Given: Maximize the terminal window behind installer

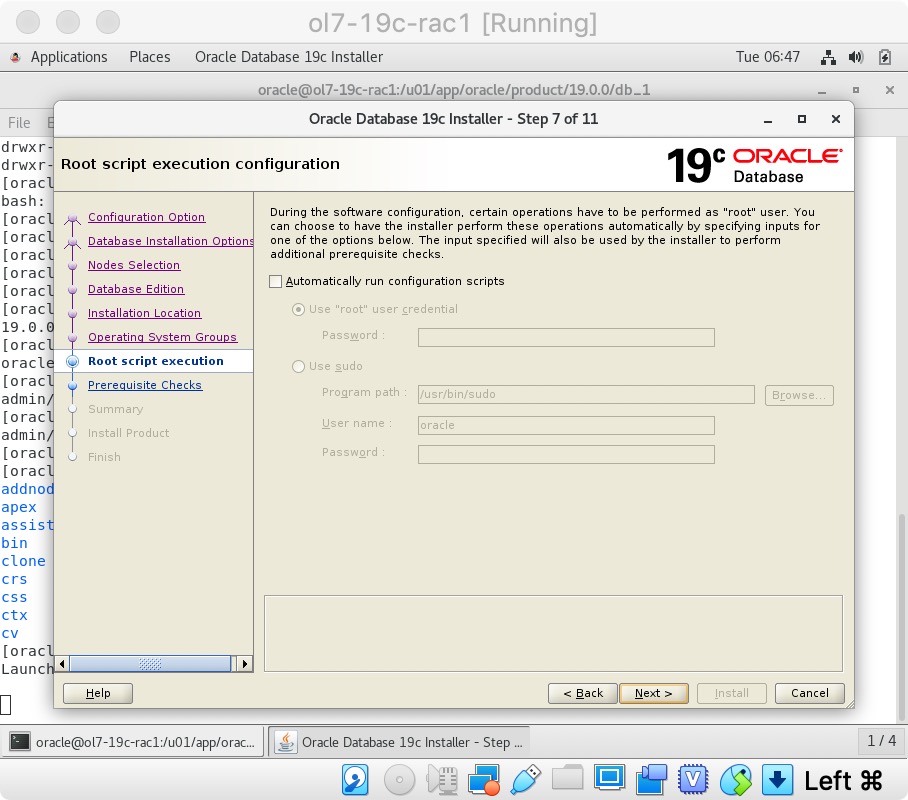Looking at the screenshot, I should tap(856, 90).
